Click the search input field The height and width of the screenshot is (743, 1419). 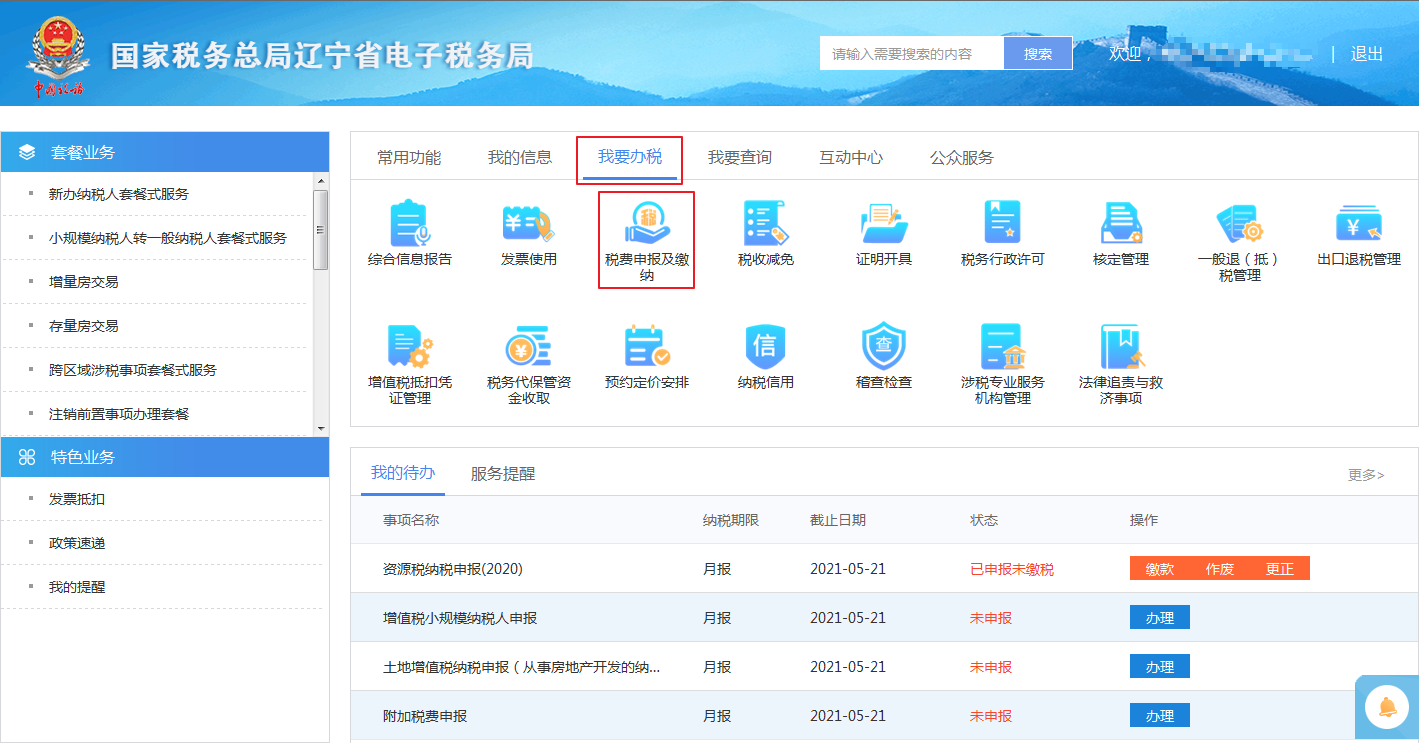(x=910, y=52)
